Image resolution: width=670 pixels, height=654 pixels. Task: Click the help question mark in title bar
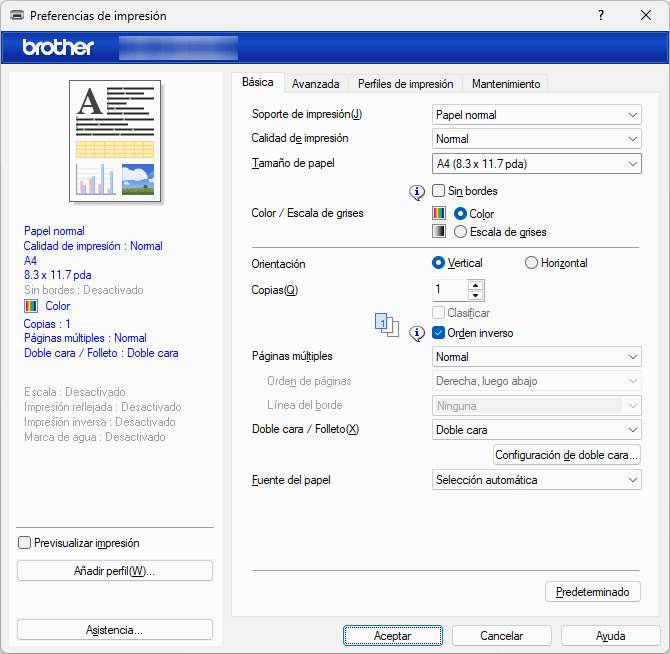coord(600,16)
